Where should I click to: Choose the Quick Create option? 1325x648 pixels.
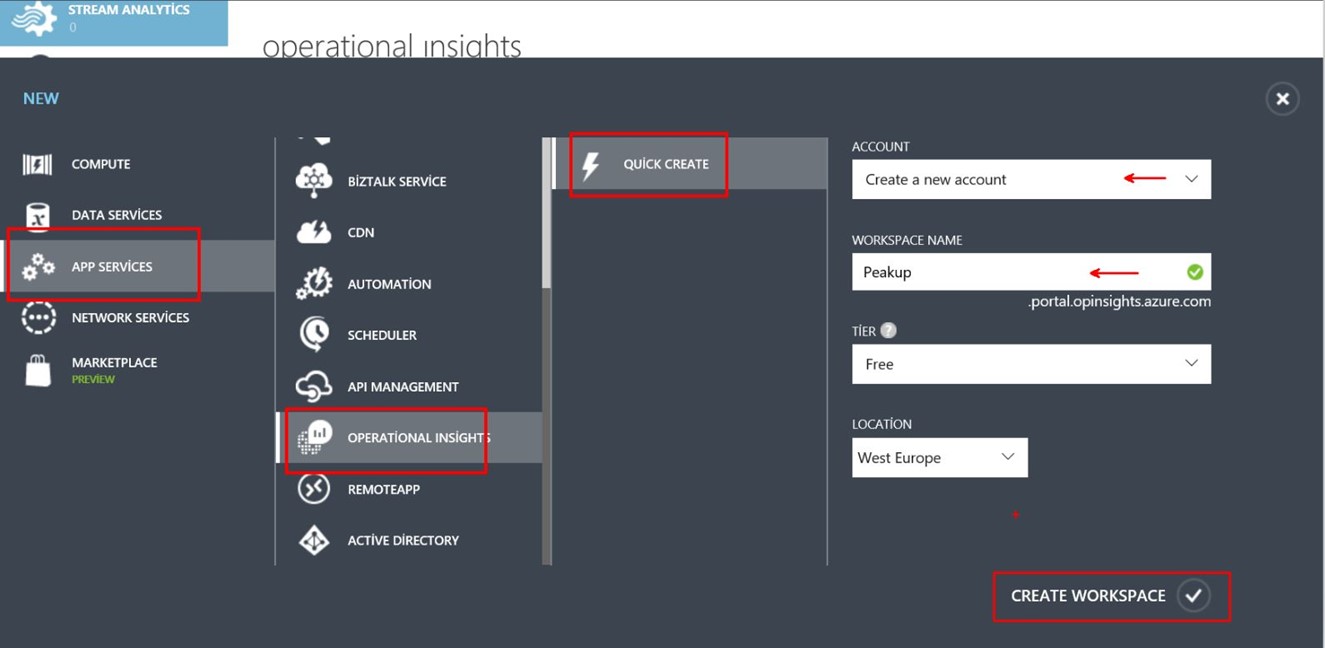690,164
